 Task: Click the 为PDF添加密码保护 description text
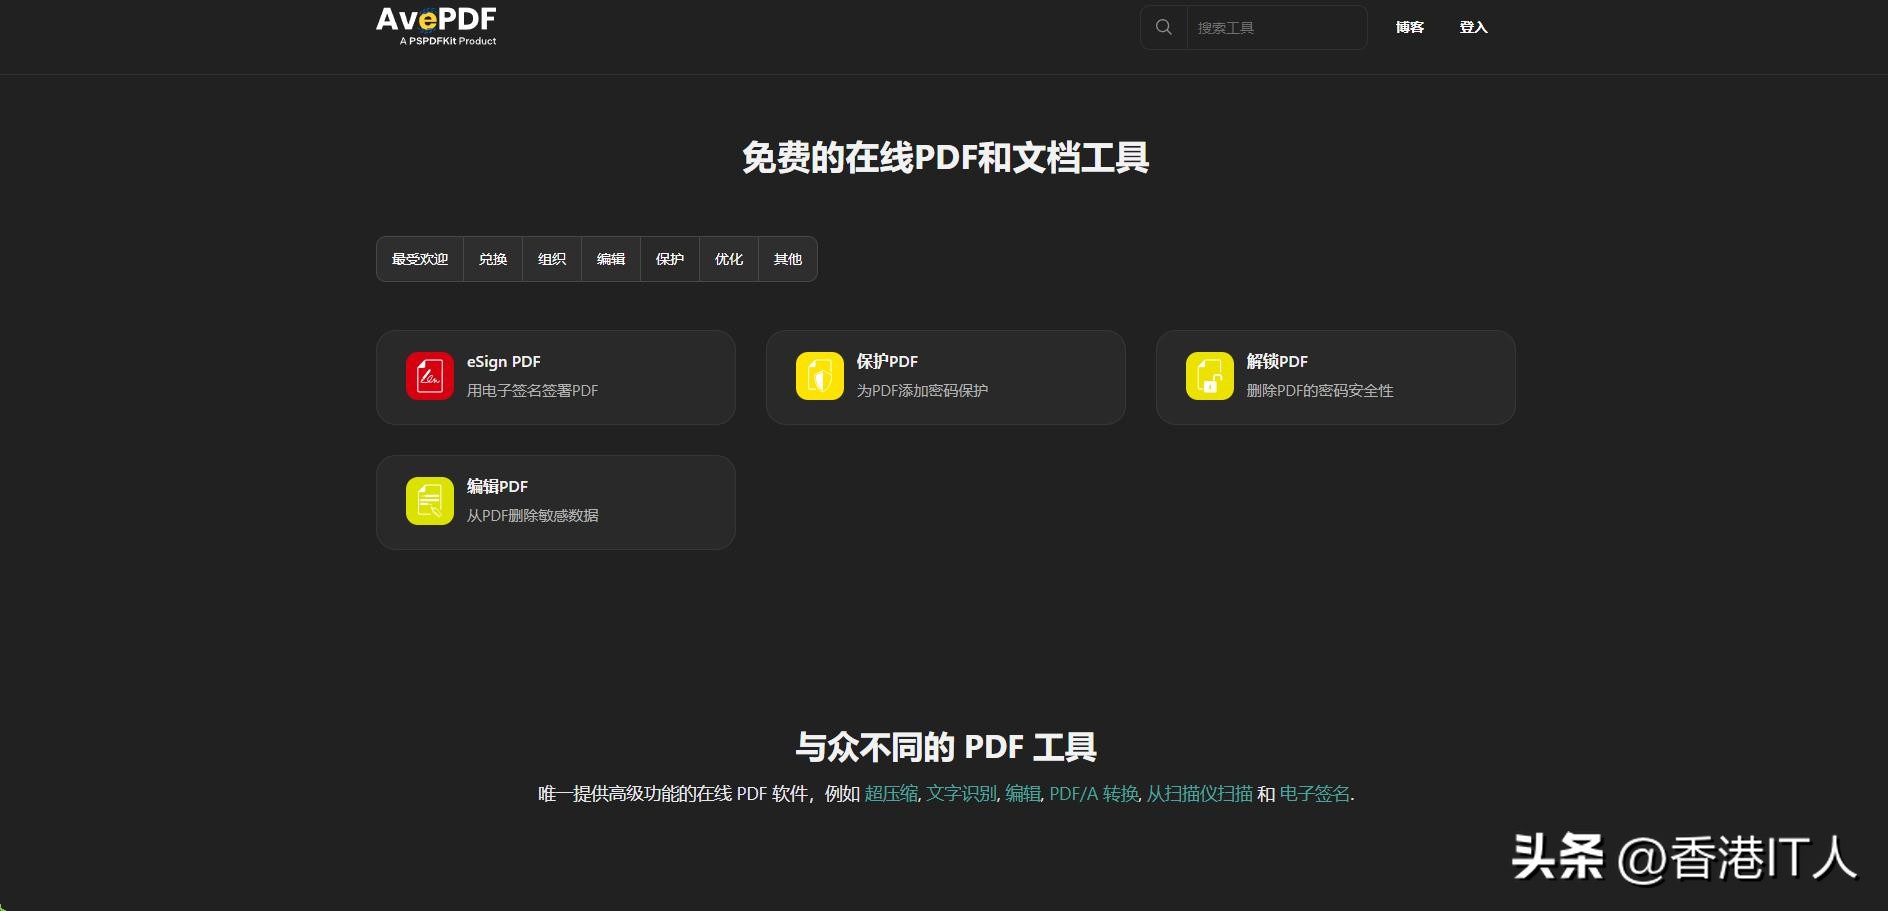pyautogui.click(x=922, y=391)
